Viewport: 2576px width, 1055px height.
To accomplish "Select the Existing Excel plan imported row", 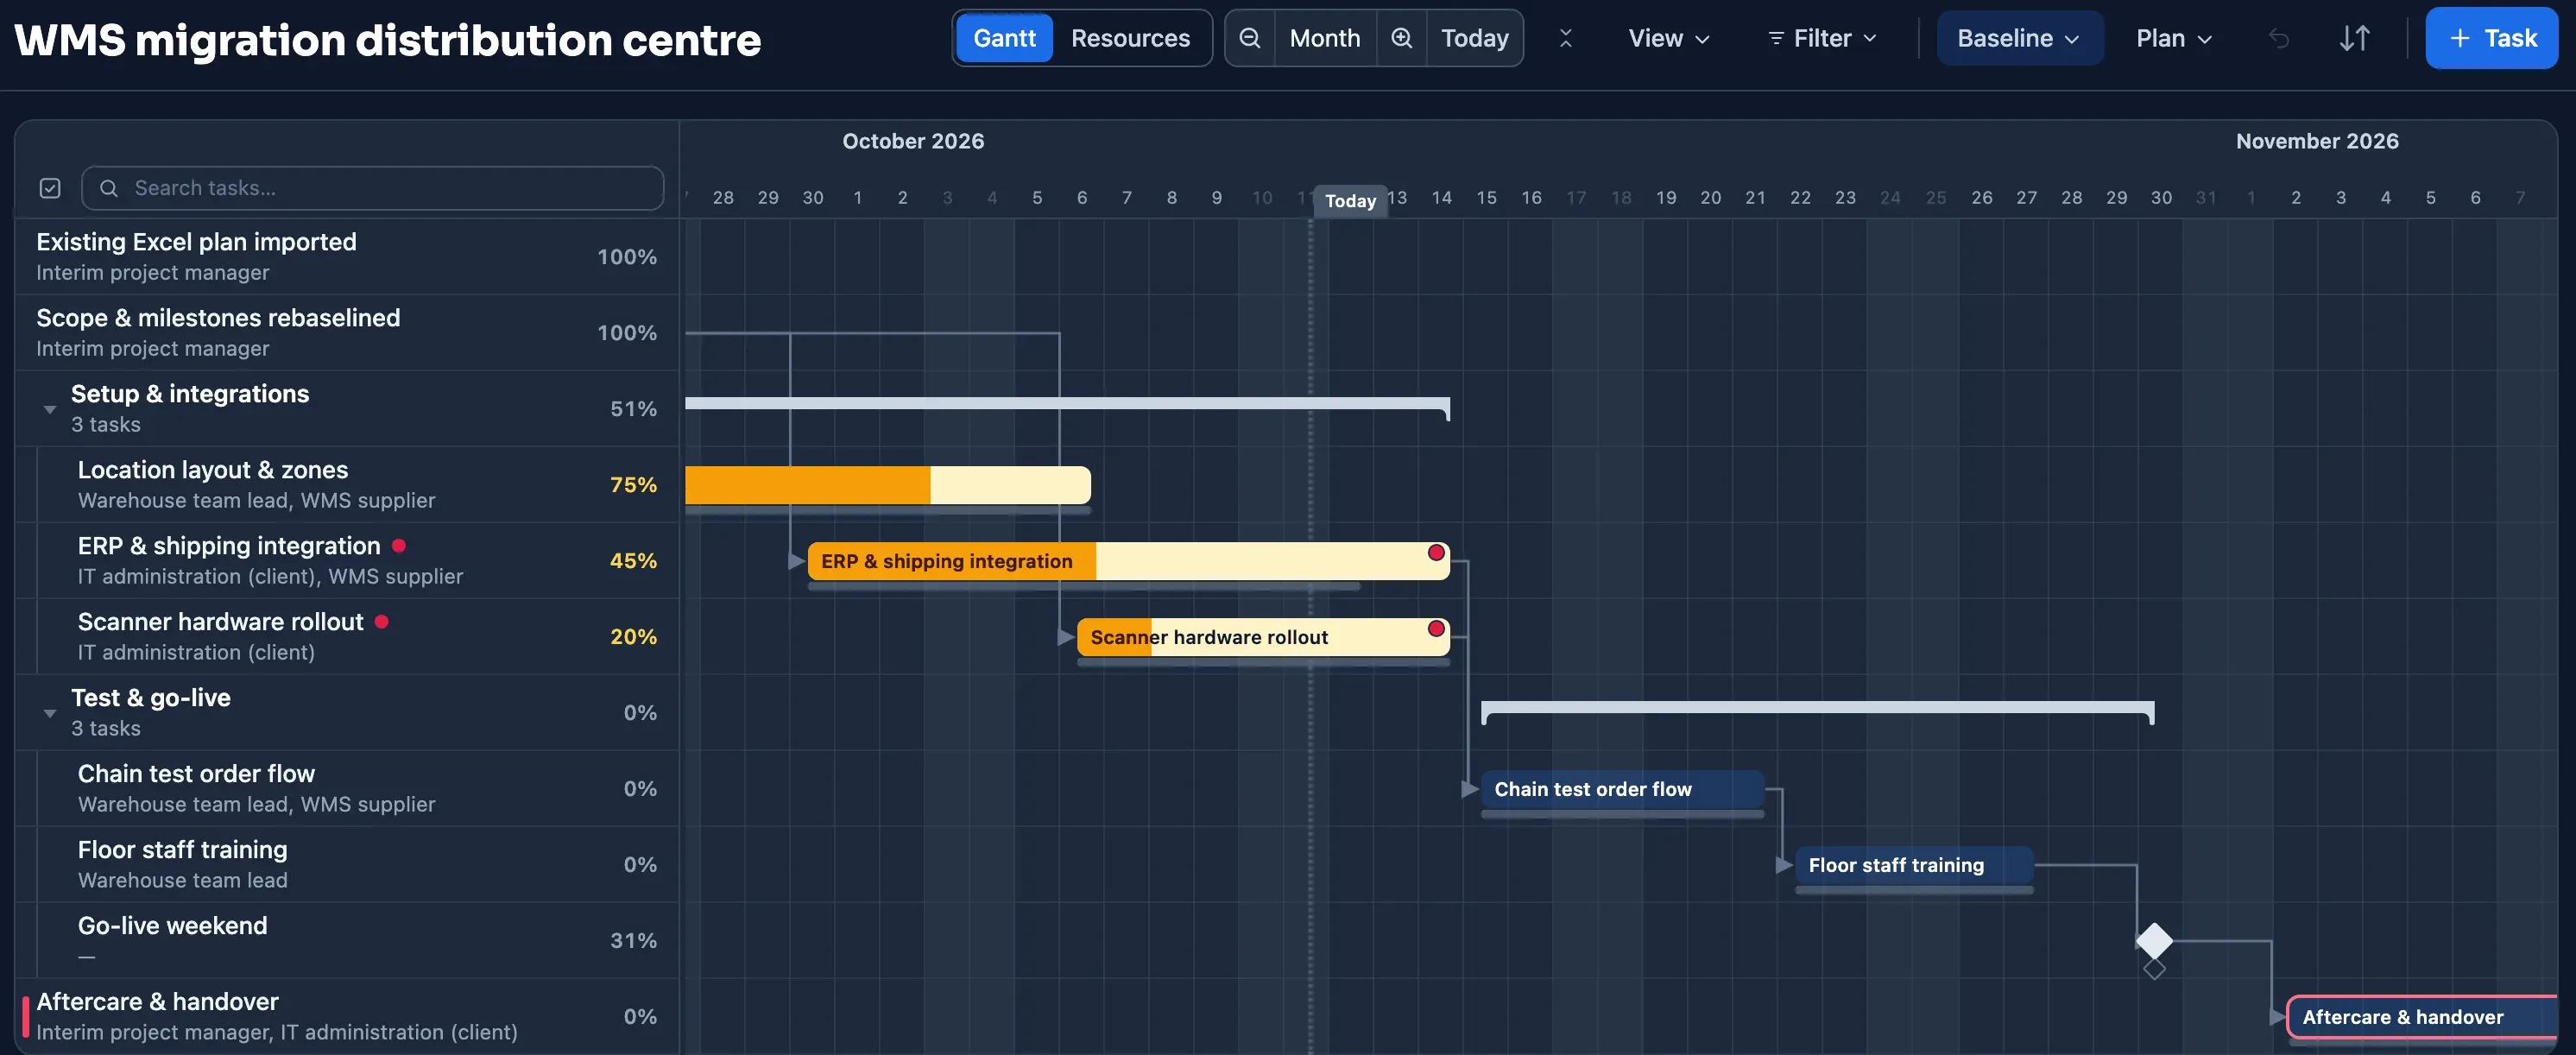I will pyautogui.click(x=347, y=256).
